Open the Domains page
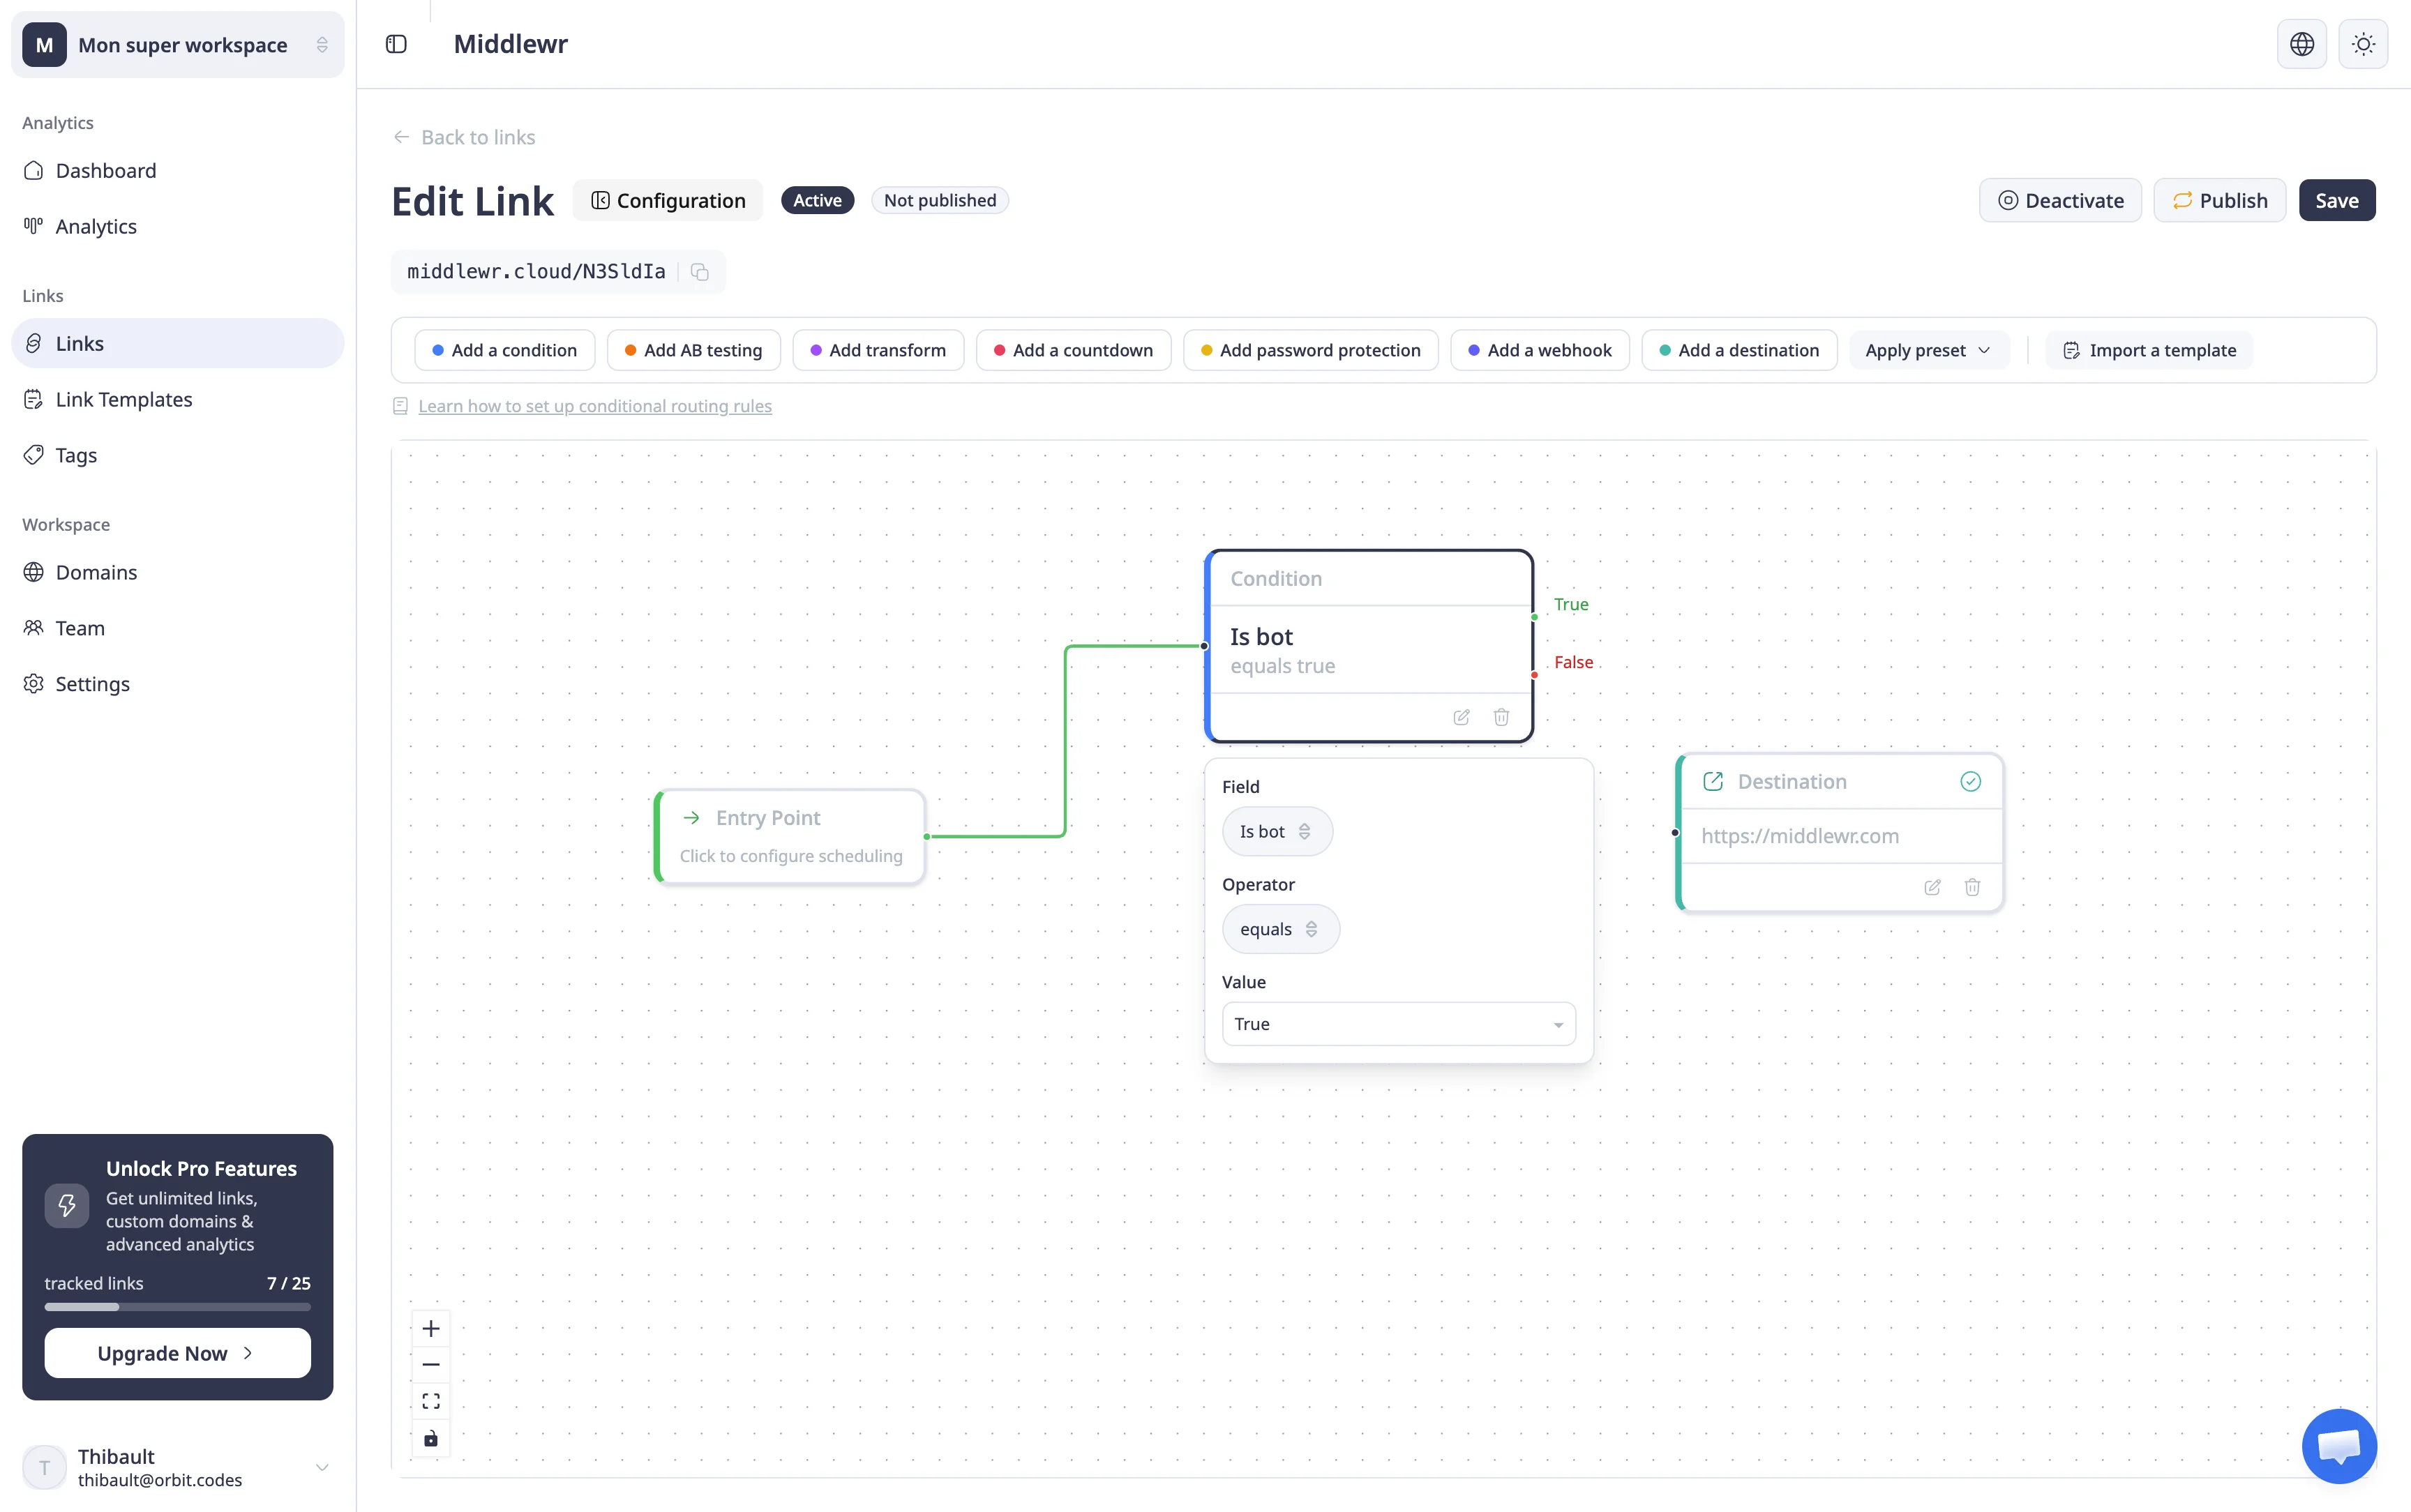Viewport: 2411px width, 1512px height. (x=178, y=572)
